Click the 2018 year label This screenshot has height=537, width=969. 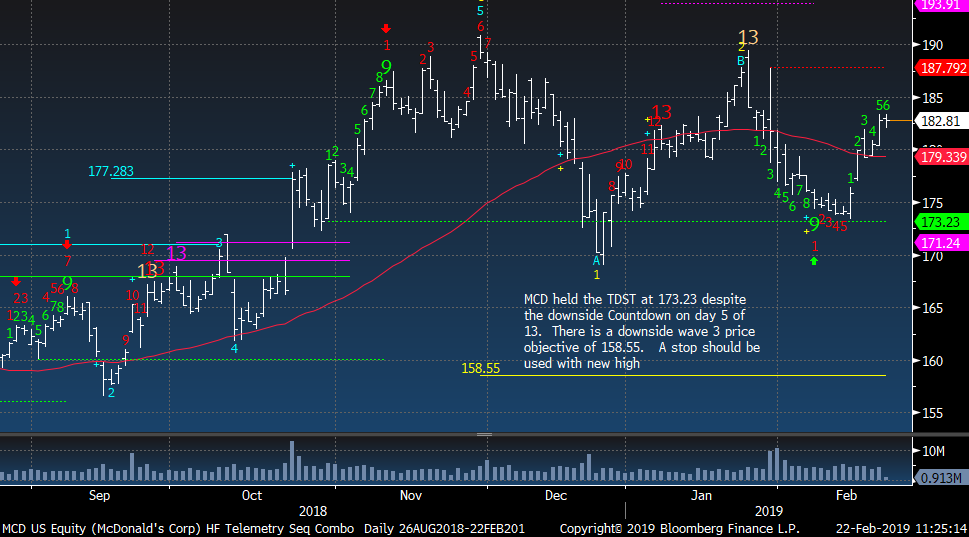point(313,512)
